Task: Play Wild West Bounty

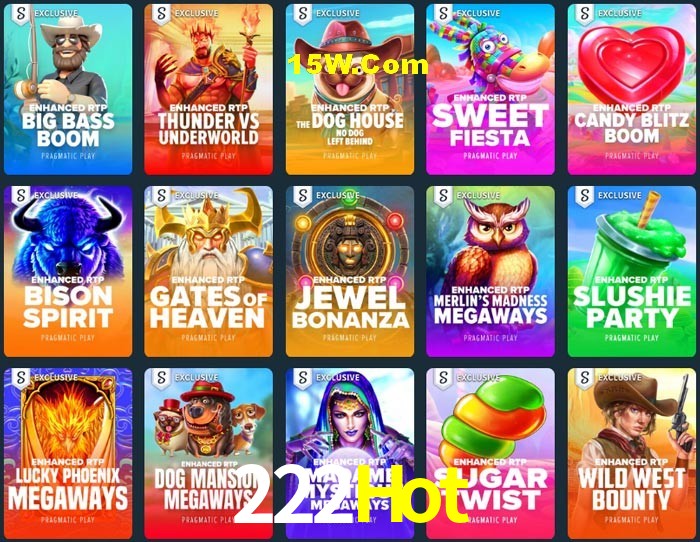Action: point(632,454)
